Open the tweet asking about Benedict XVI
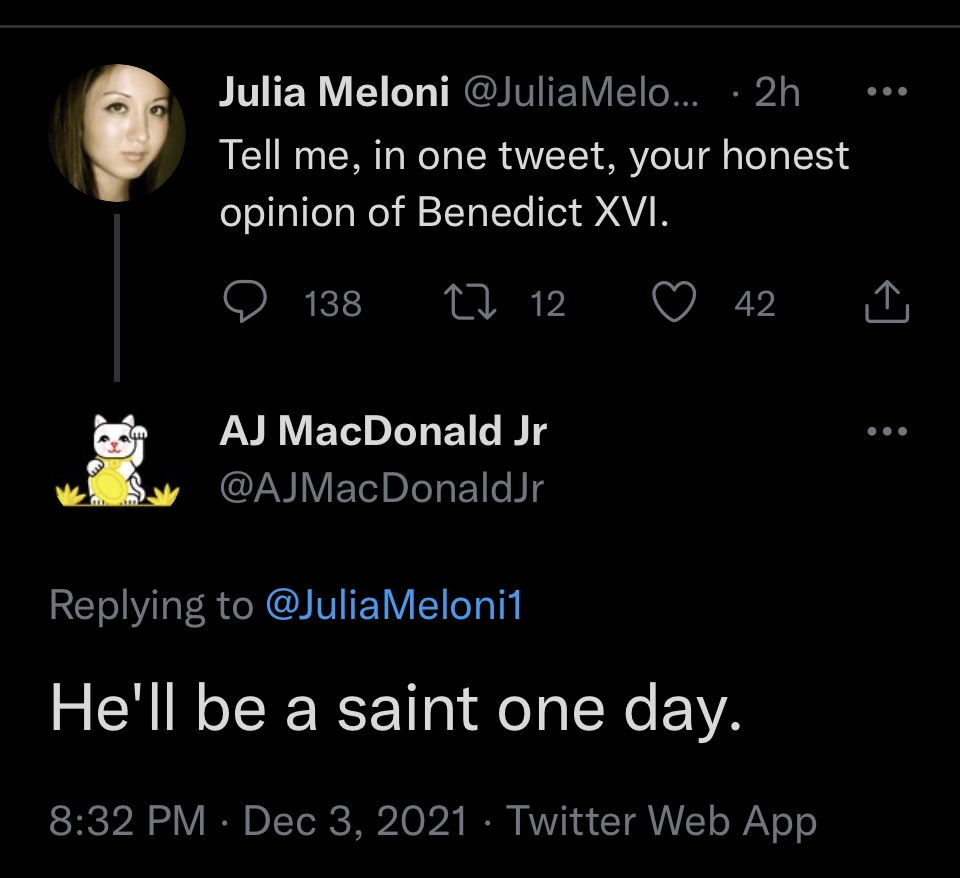Viewport: 960px width, 878px height. click(534, 185)
